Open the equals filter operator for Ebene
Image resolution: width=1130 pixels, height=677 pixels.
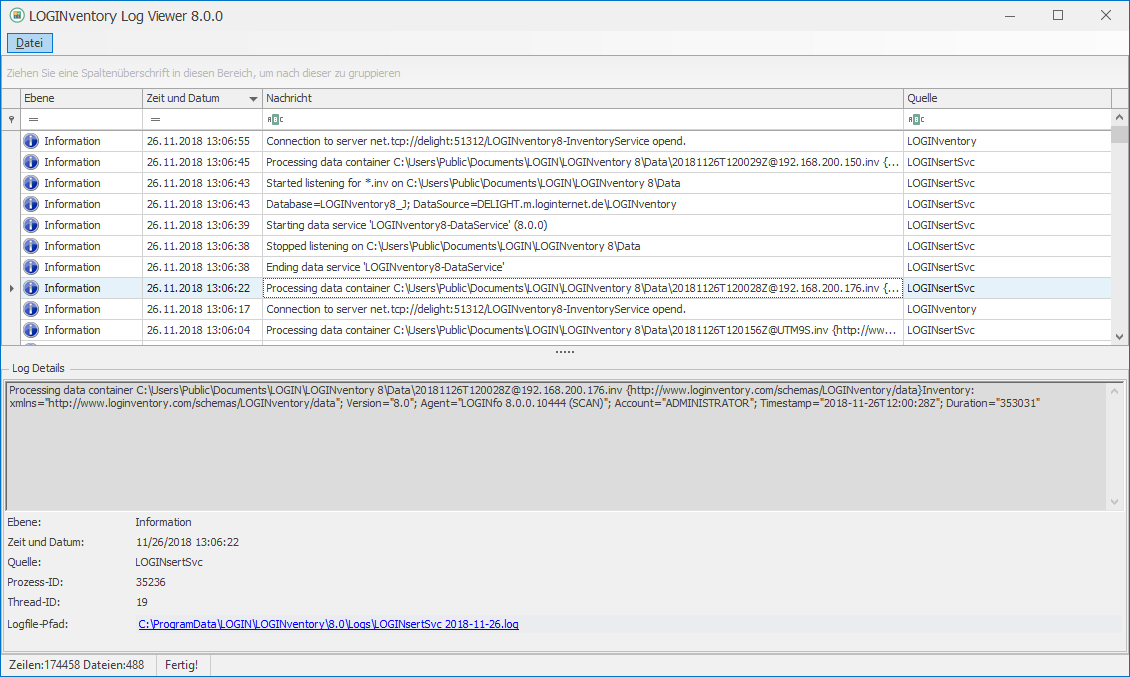pos(33,119)
